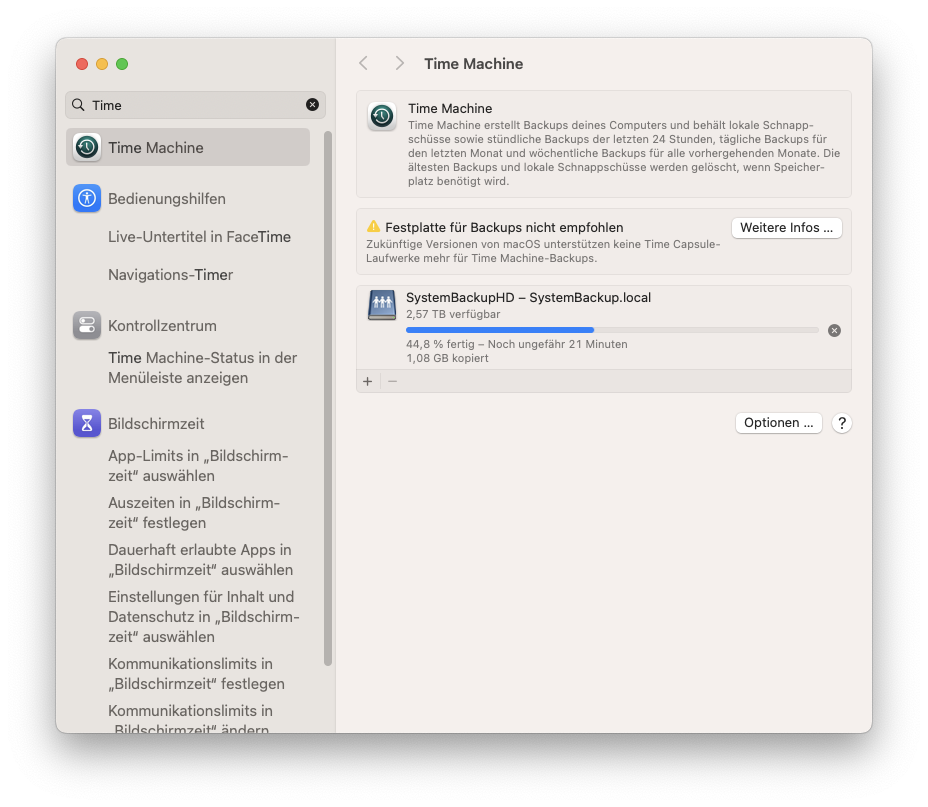
Task: Click the yellow warning triangle icon
Action: [373, 226]
